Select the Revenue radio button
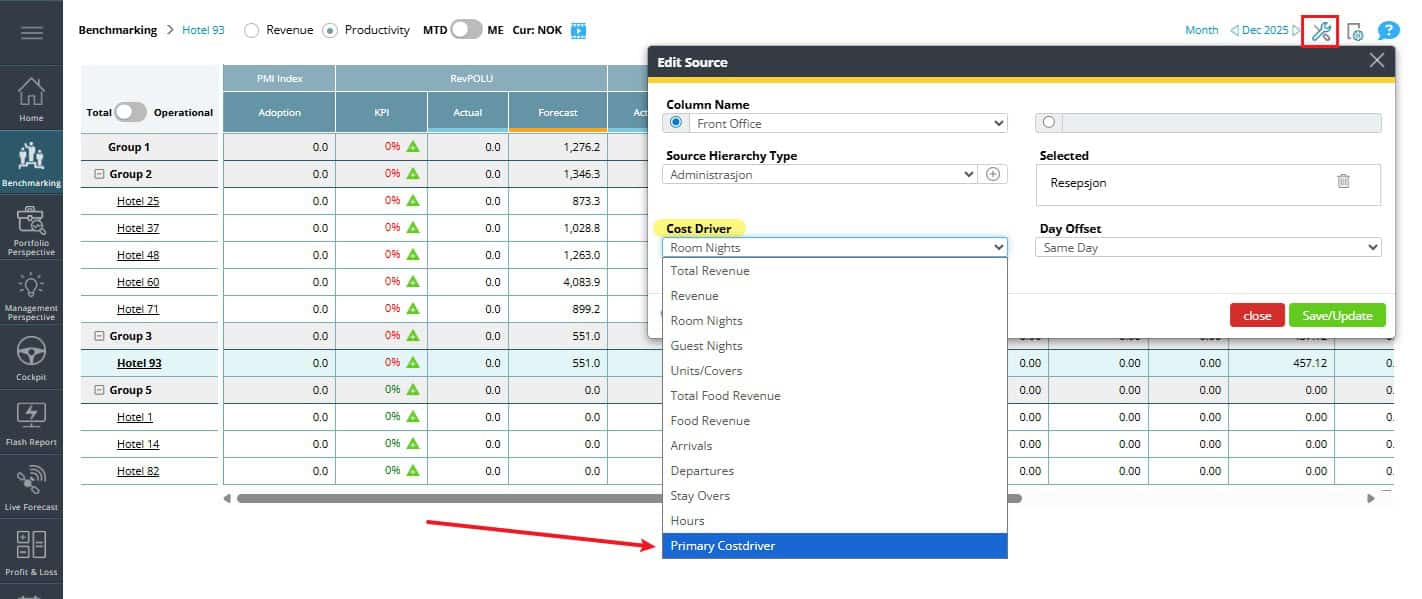The height and width of the screenshot is (599, 1422). 251,30
